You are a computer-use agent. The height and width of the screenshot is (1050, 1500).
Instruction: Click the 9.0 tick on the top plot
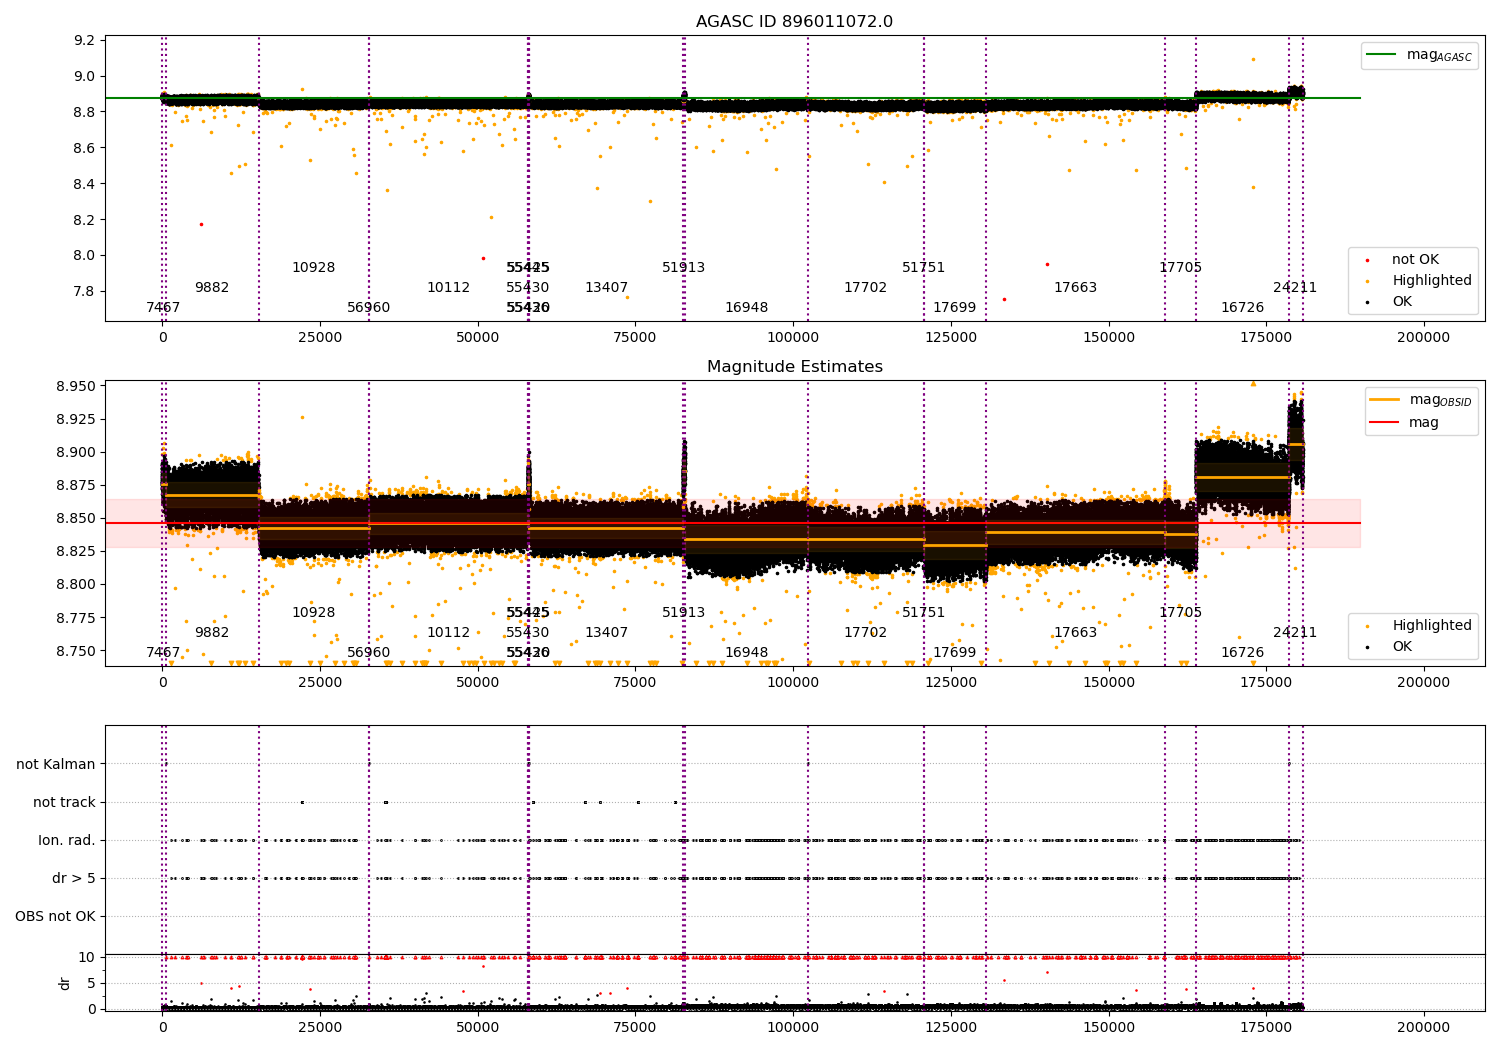85,77
